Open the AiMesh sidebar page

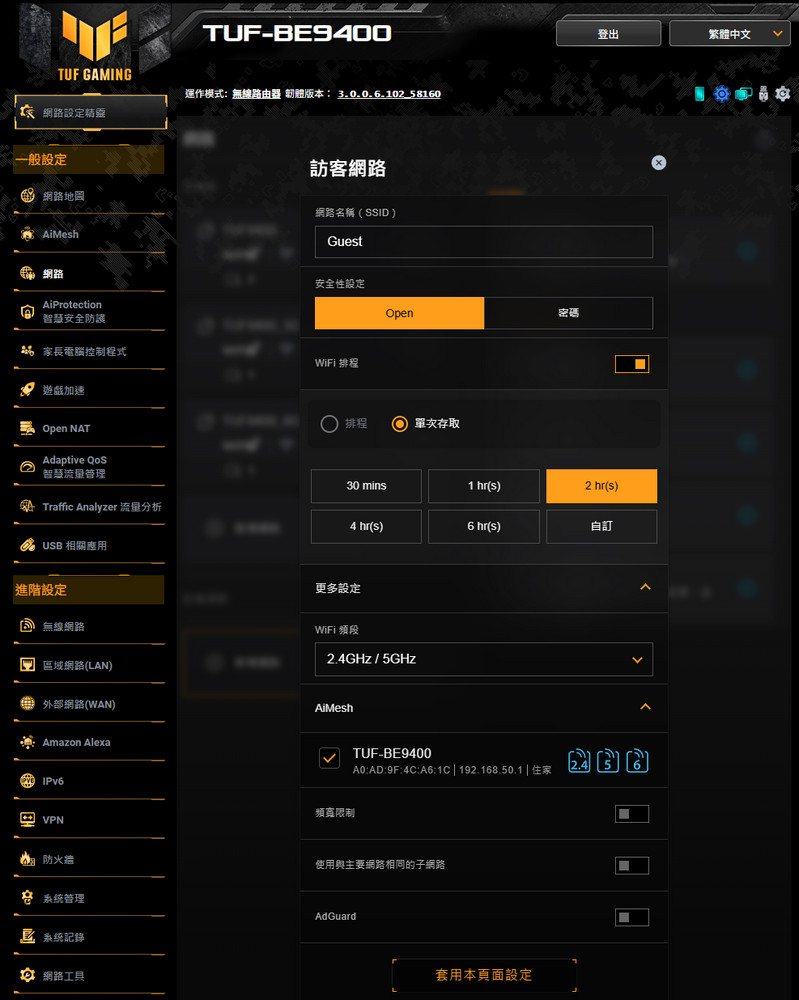tap(60, 235)
